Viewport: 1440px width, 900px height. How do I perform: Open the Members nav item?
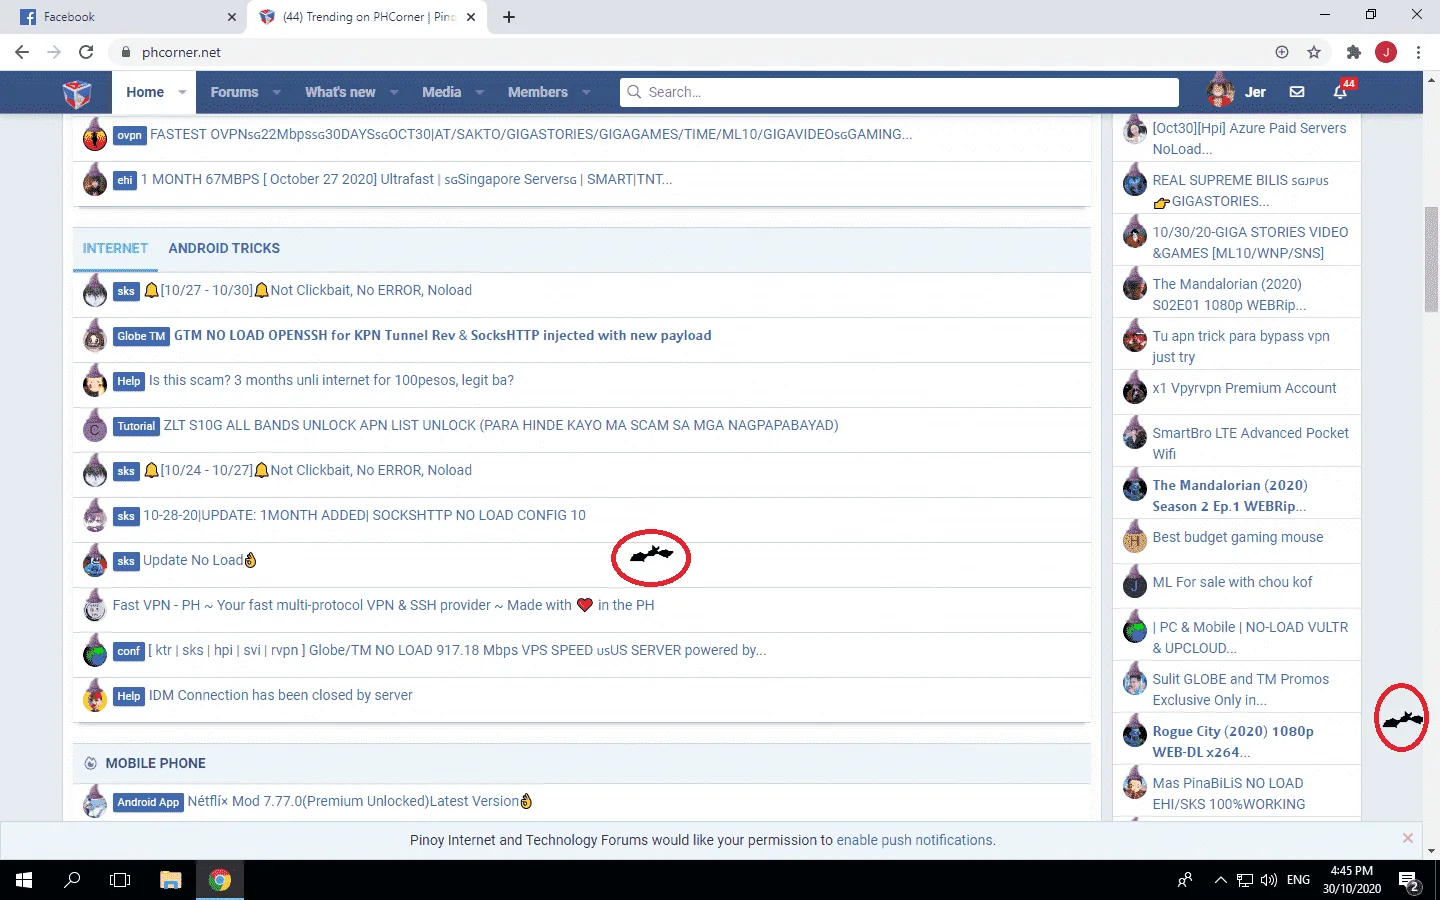click(537, 92)
